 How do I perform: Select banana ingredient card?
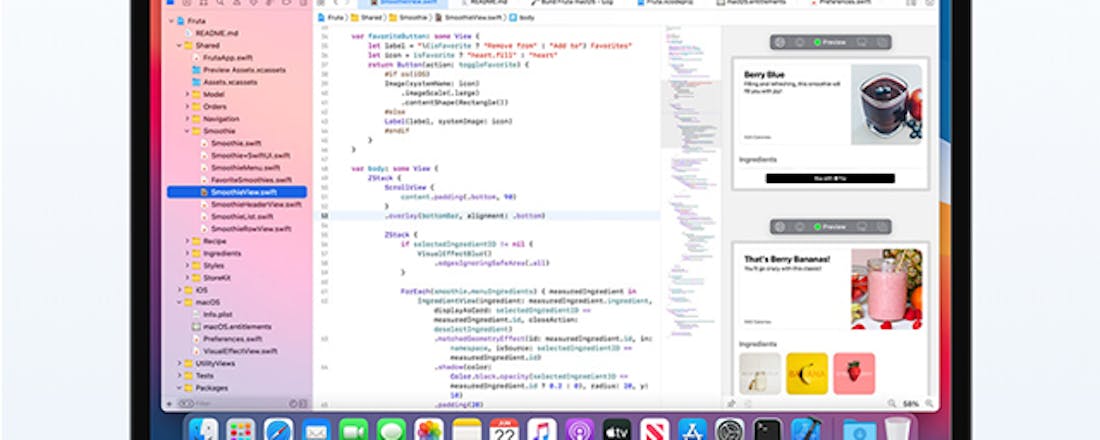tap(807, 373)
